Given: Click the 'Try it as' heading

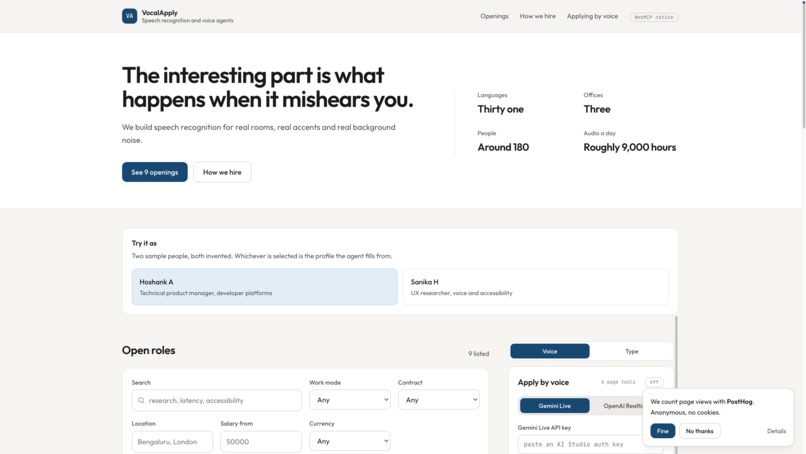Looking at the screenshot, I should coord(144,243).
